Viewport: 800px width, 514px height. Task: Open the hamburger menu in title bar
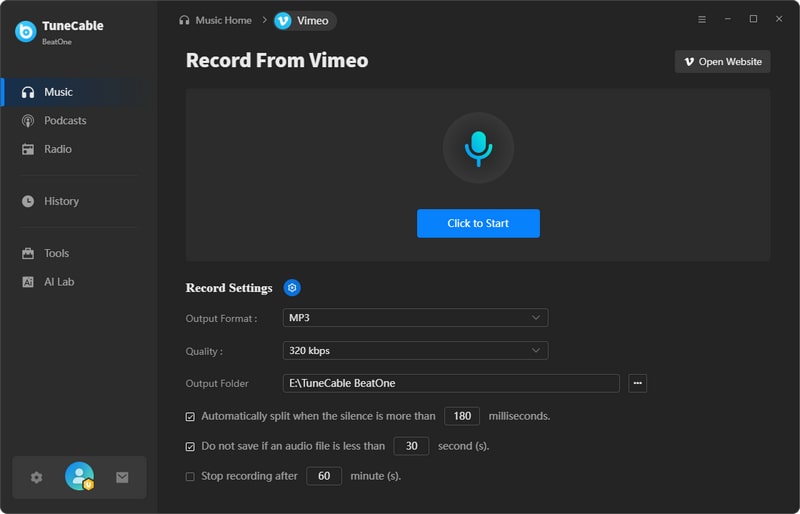point(702,19)
